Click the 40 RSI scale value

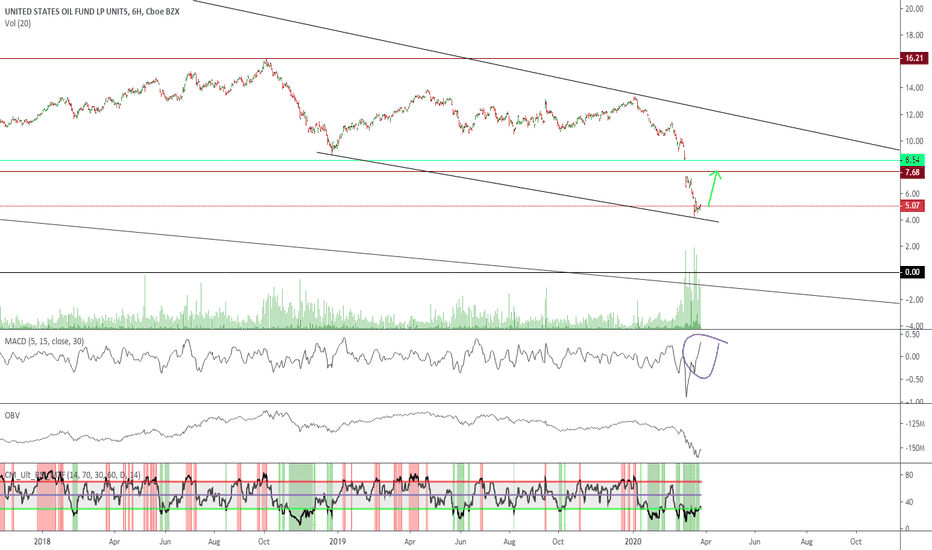point(909,502)
